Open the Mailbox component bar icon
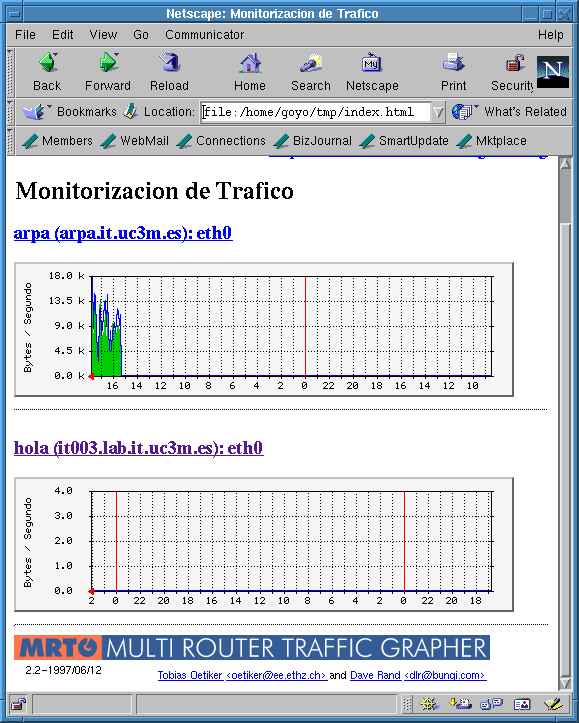The image size is (579, 723). (460, 704)
